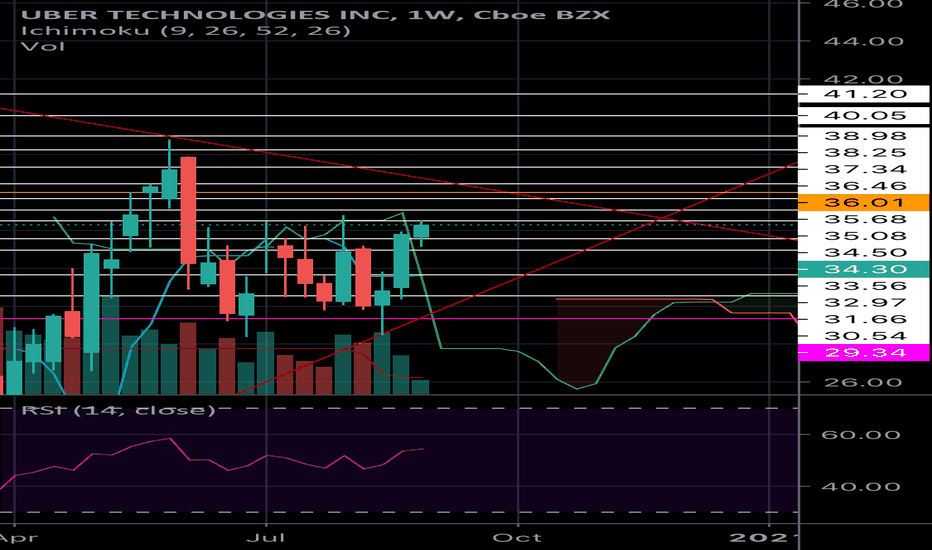932x550 pixels.
Task: Click the 38.25 price level label
Action: coord(865,152)
